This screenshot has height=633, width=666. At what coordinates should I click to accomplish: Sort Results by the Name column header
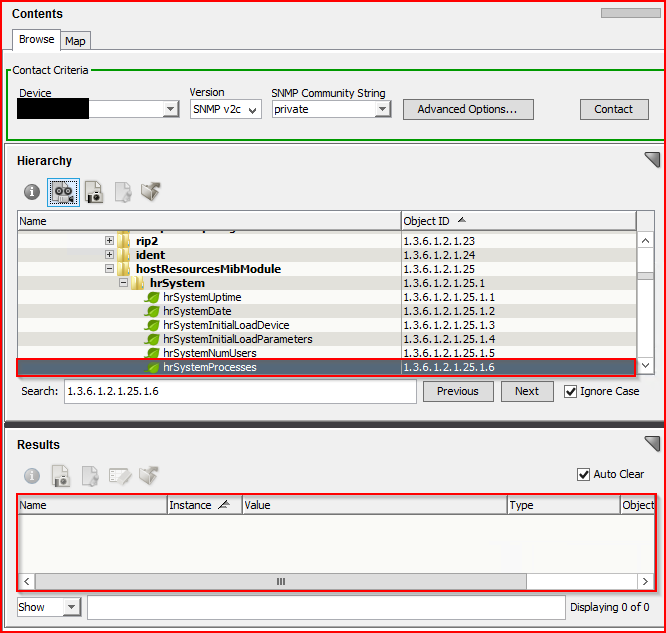click(x=93, y=505)
